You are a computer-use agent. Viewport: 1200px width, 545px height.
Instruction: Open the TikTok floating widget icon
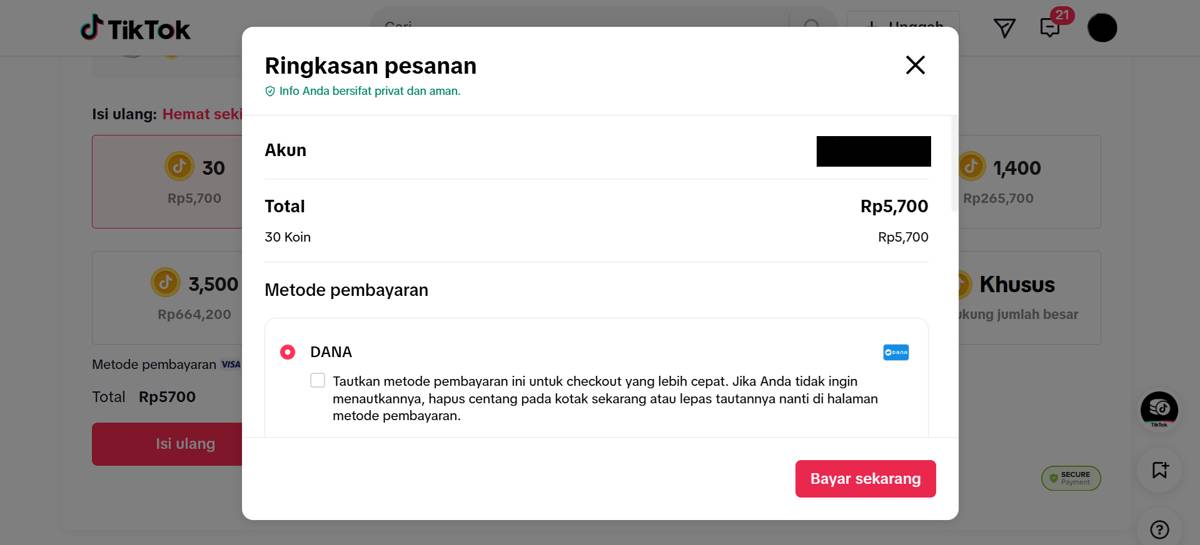[x=1159, y=410]
